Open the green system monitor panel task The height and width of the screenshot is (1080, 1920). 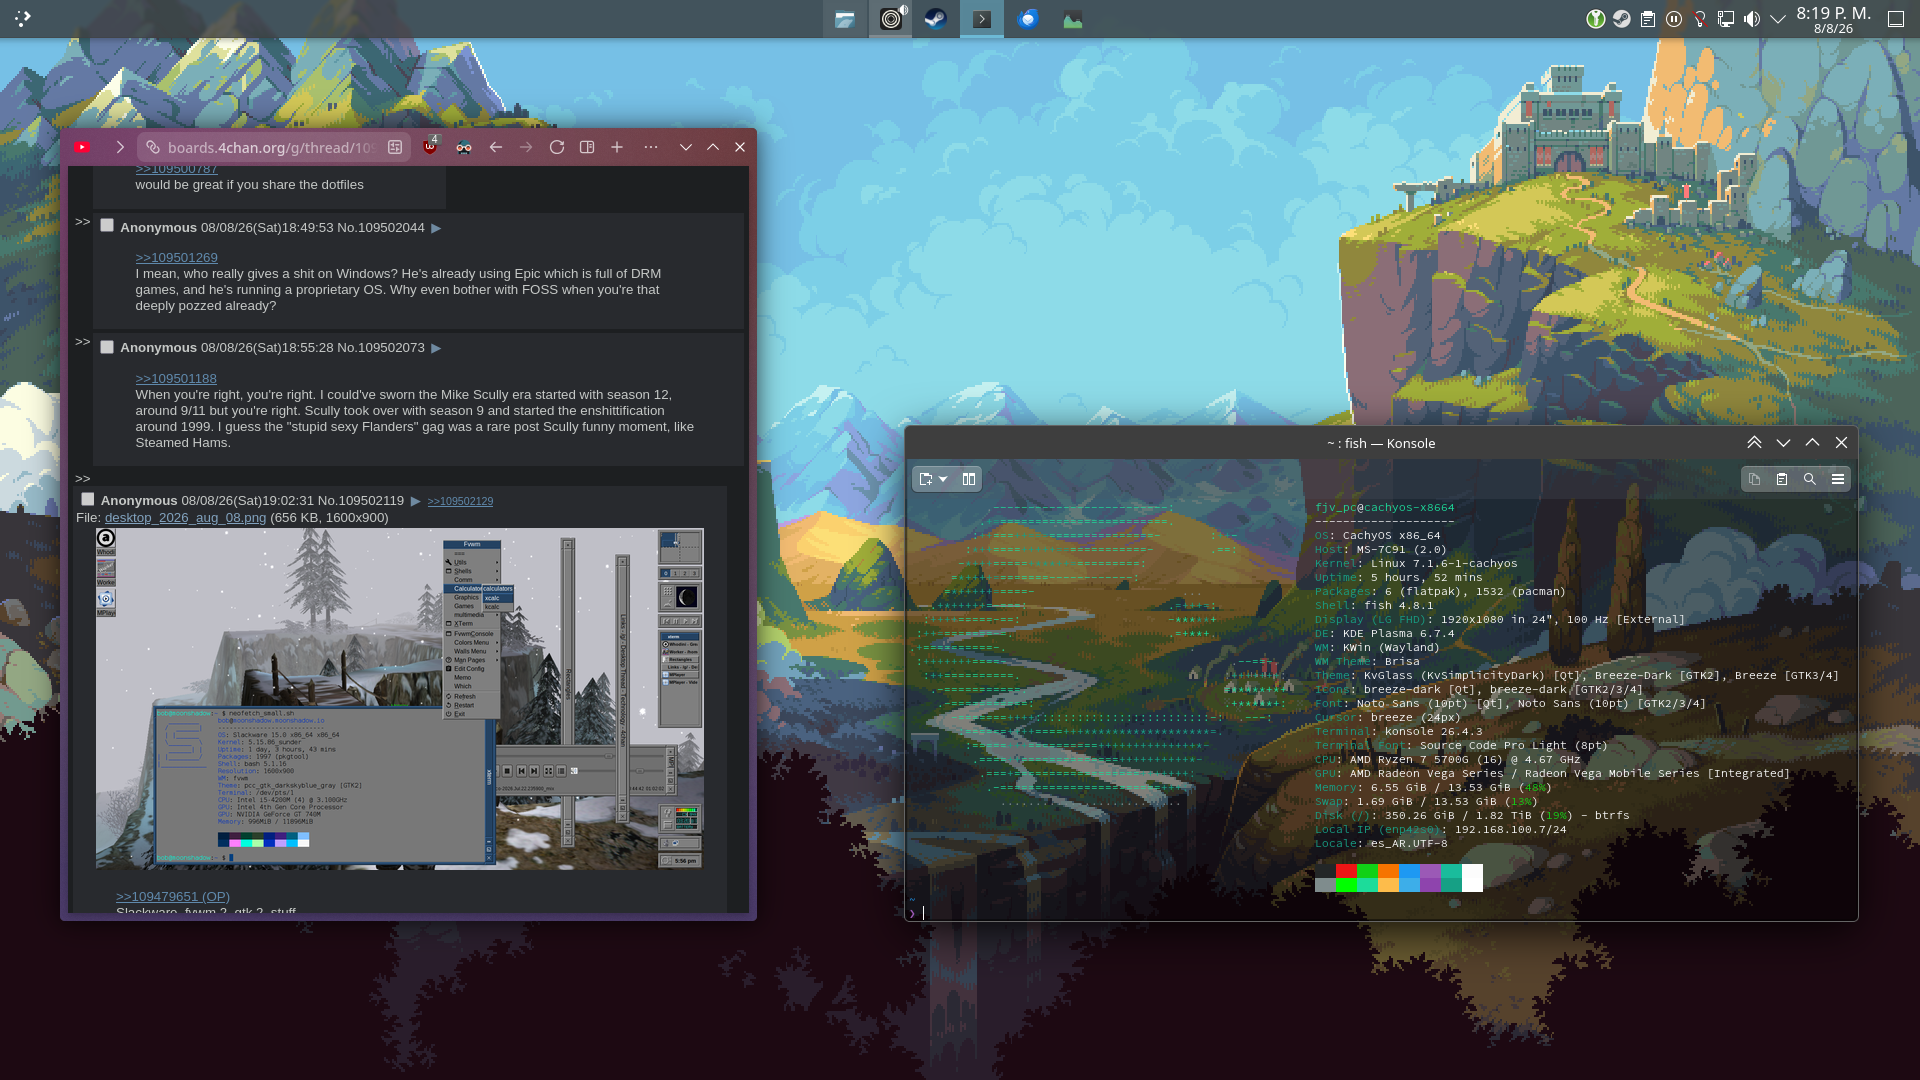[x=1073, y=19]
